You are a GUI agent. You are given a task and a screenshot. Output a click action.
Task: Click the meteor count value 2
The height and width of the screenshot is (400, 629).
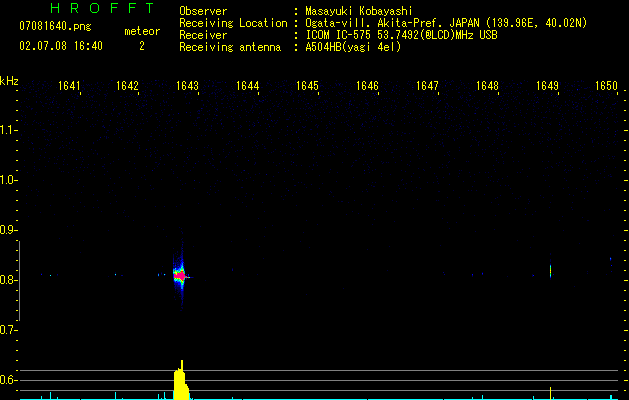[142, 46]
